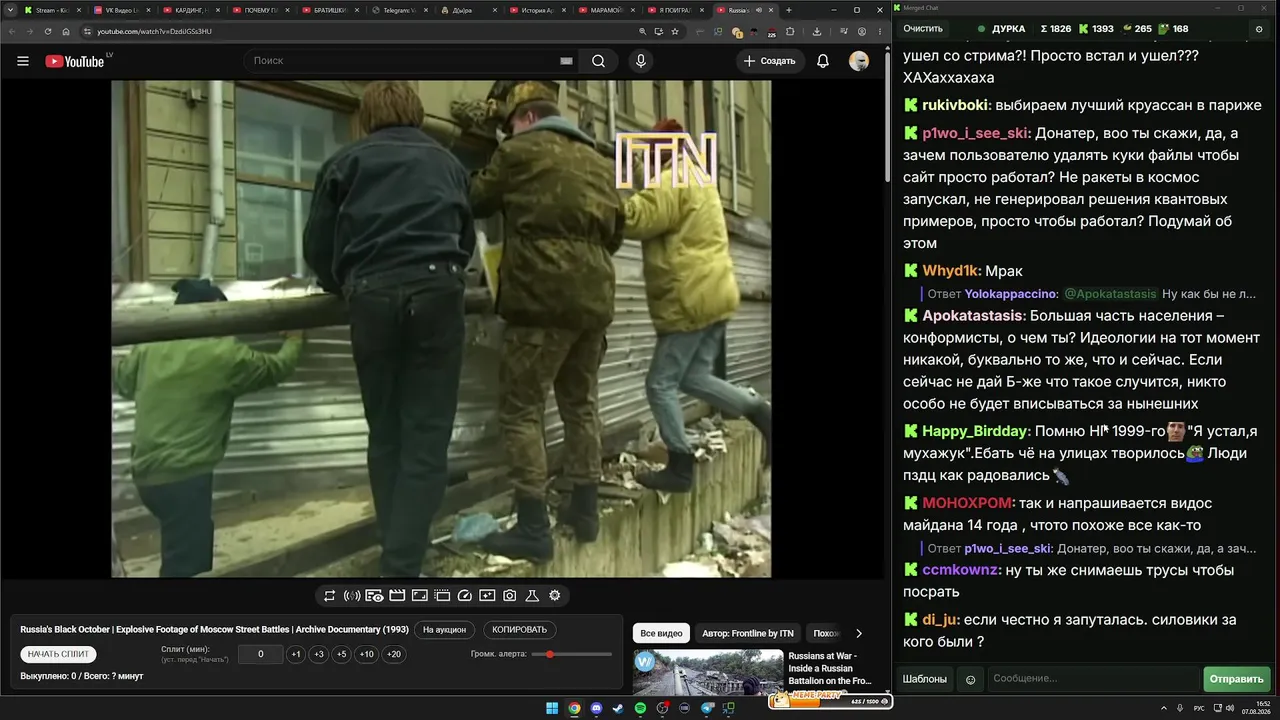This screenshot has width=1280, height=720.
Task: Bookmark this page with the star icon
Action: (676, 31)
